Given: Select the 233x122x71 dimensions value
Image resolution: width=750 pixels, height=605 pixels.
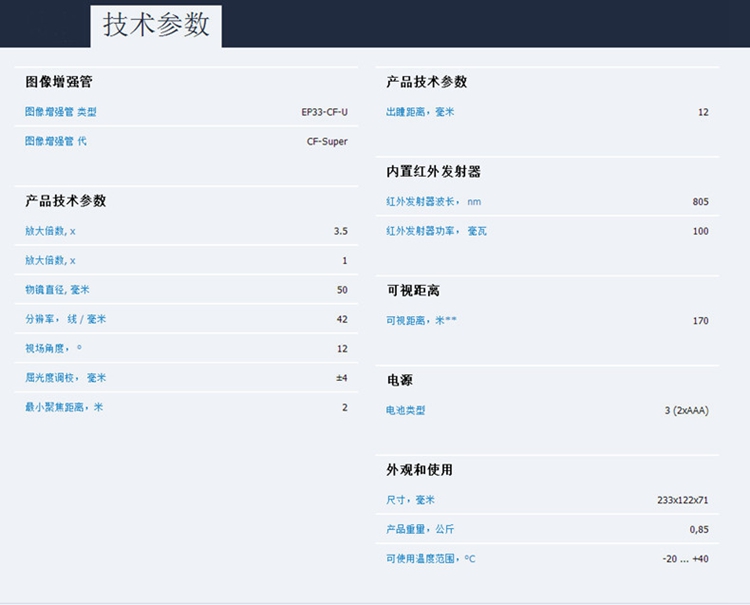Looking at the screenshot, I should (x=682, y=500).
